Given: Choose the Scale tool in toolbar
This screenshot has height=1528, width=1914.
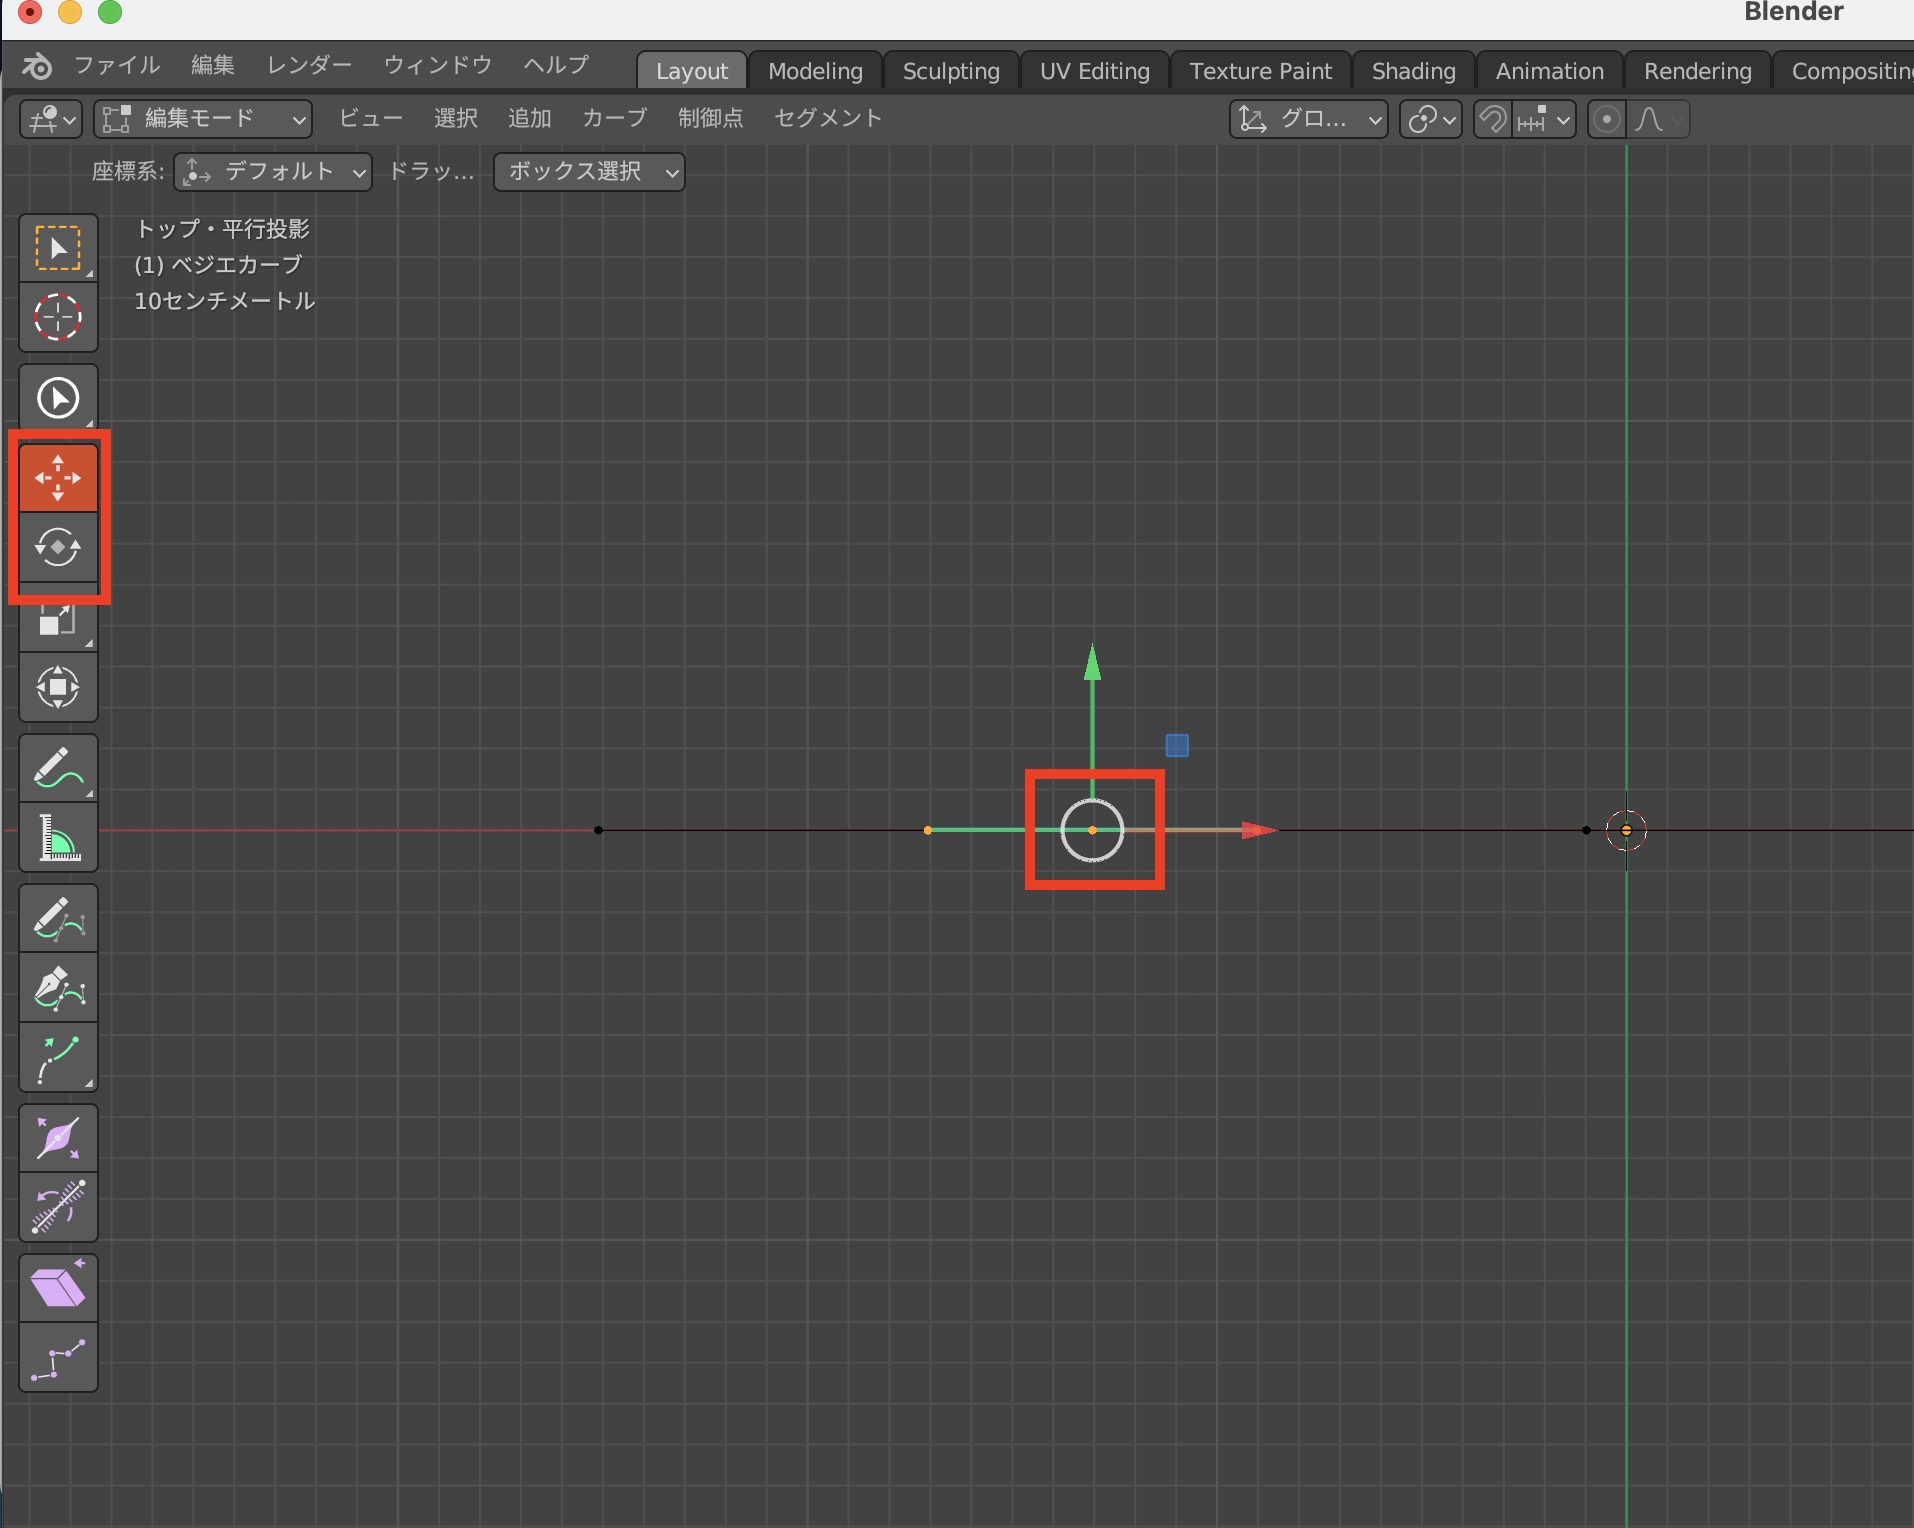Looking at the screenshot, I should (58, 620).
